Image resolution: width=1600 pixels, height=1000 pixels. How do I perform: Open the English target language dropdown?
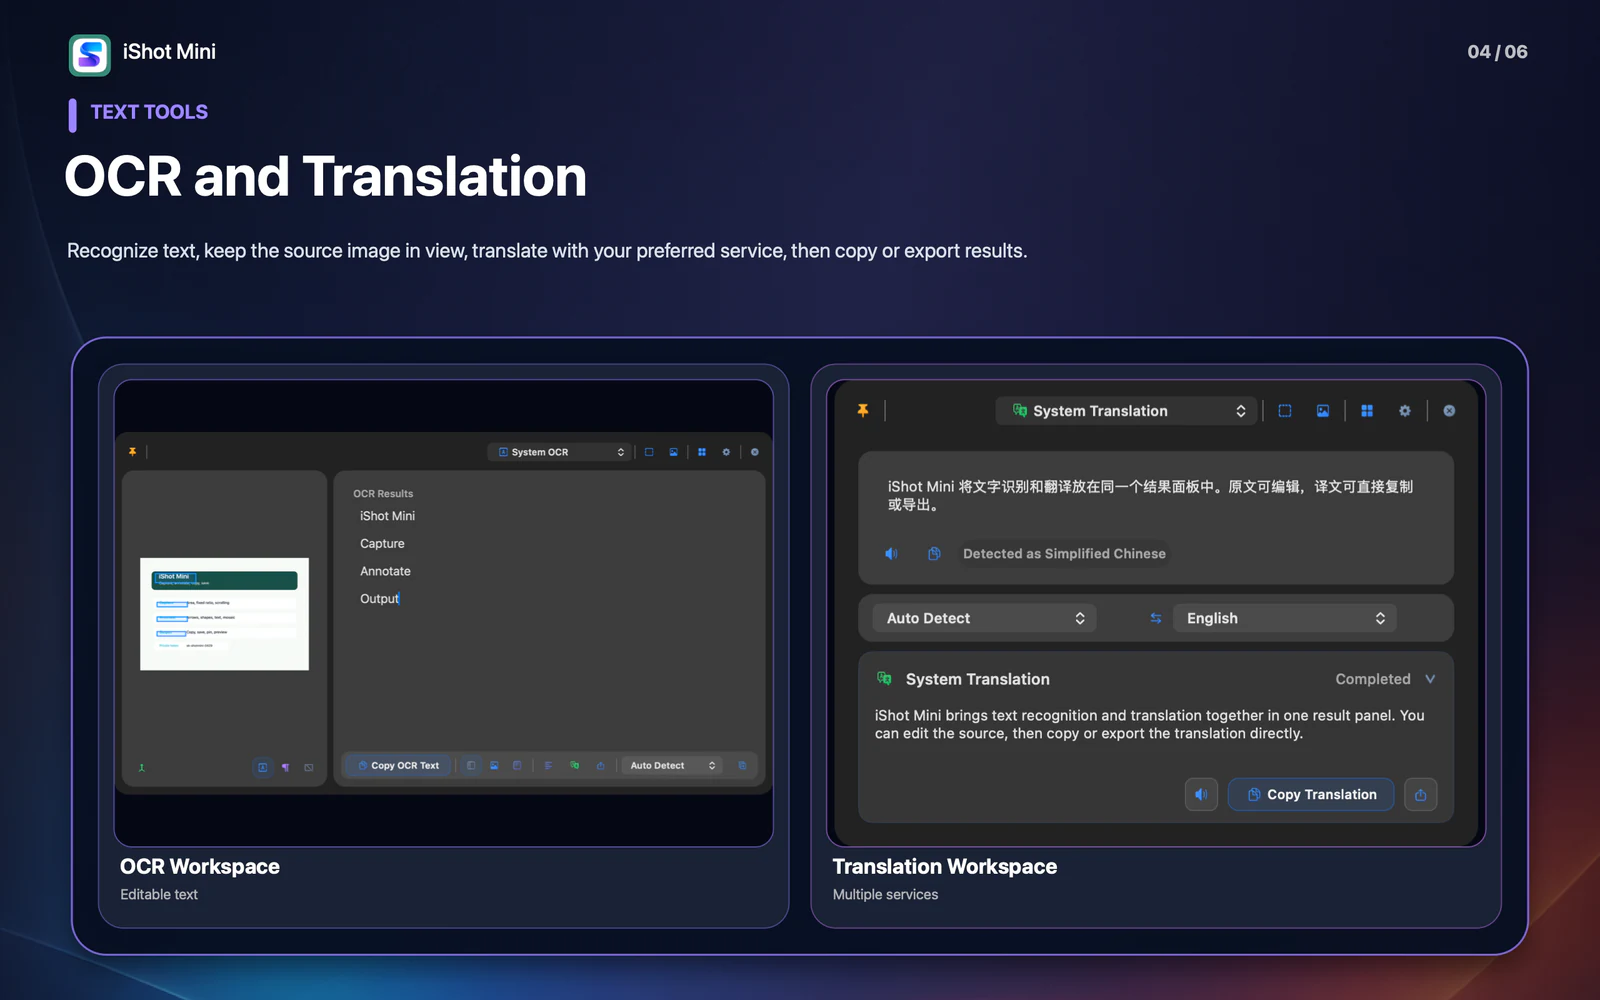[1285, 618]
